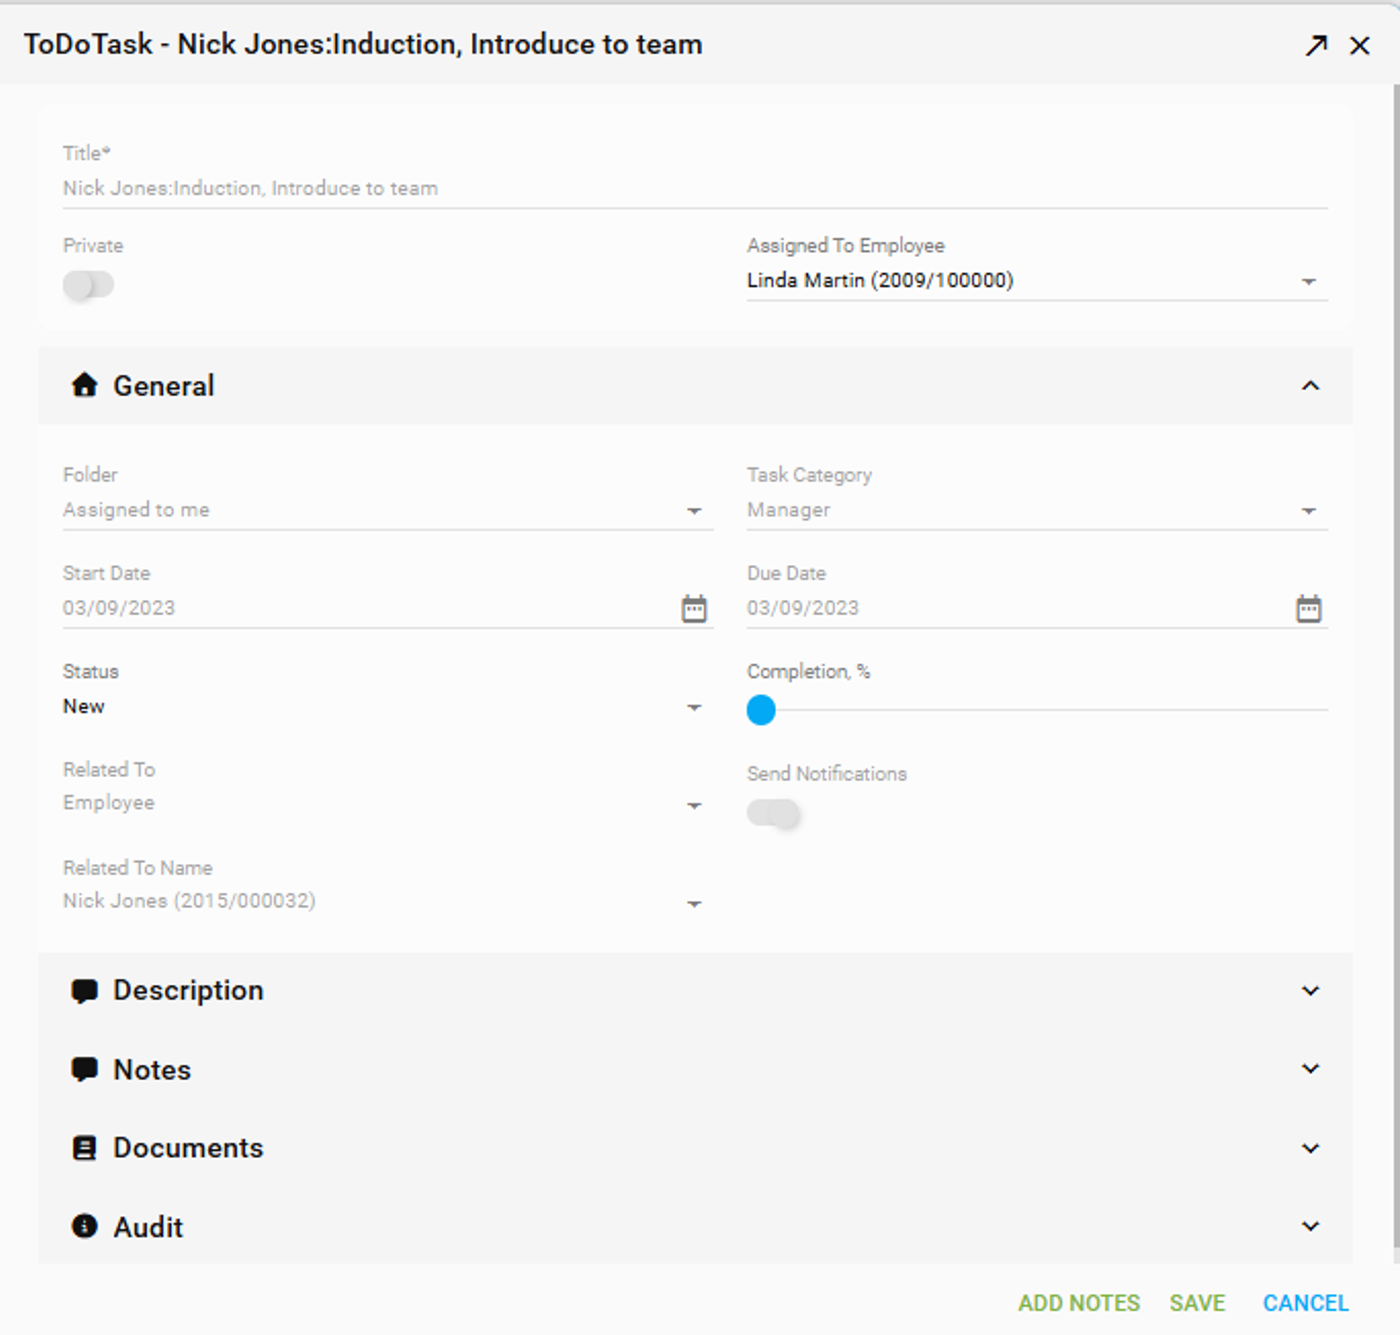Open Related To dropdown arrow

coord(694,806)
